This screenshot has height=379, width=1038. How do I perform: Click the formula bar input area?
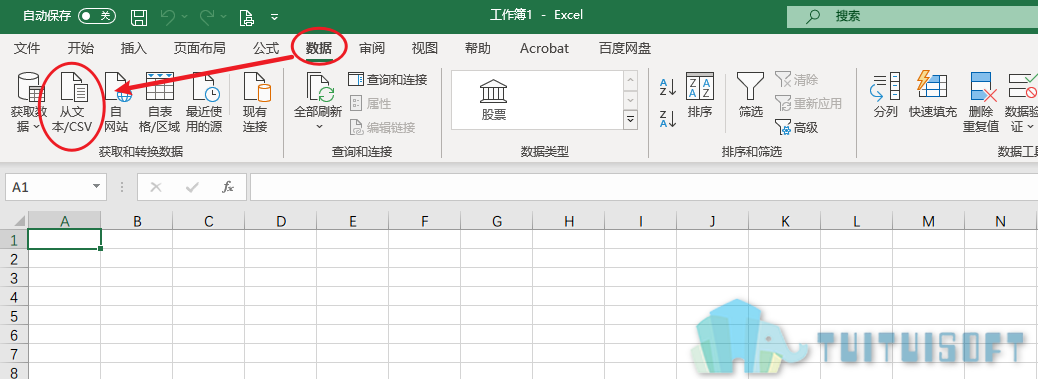(644, 187)
